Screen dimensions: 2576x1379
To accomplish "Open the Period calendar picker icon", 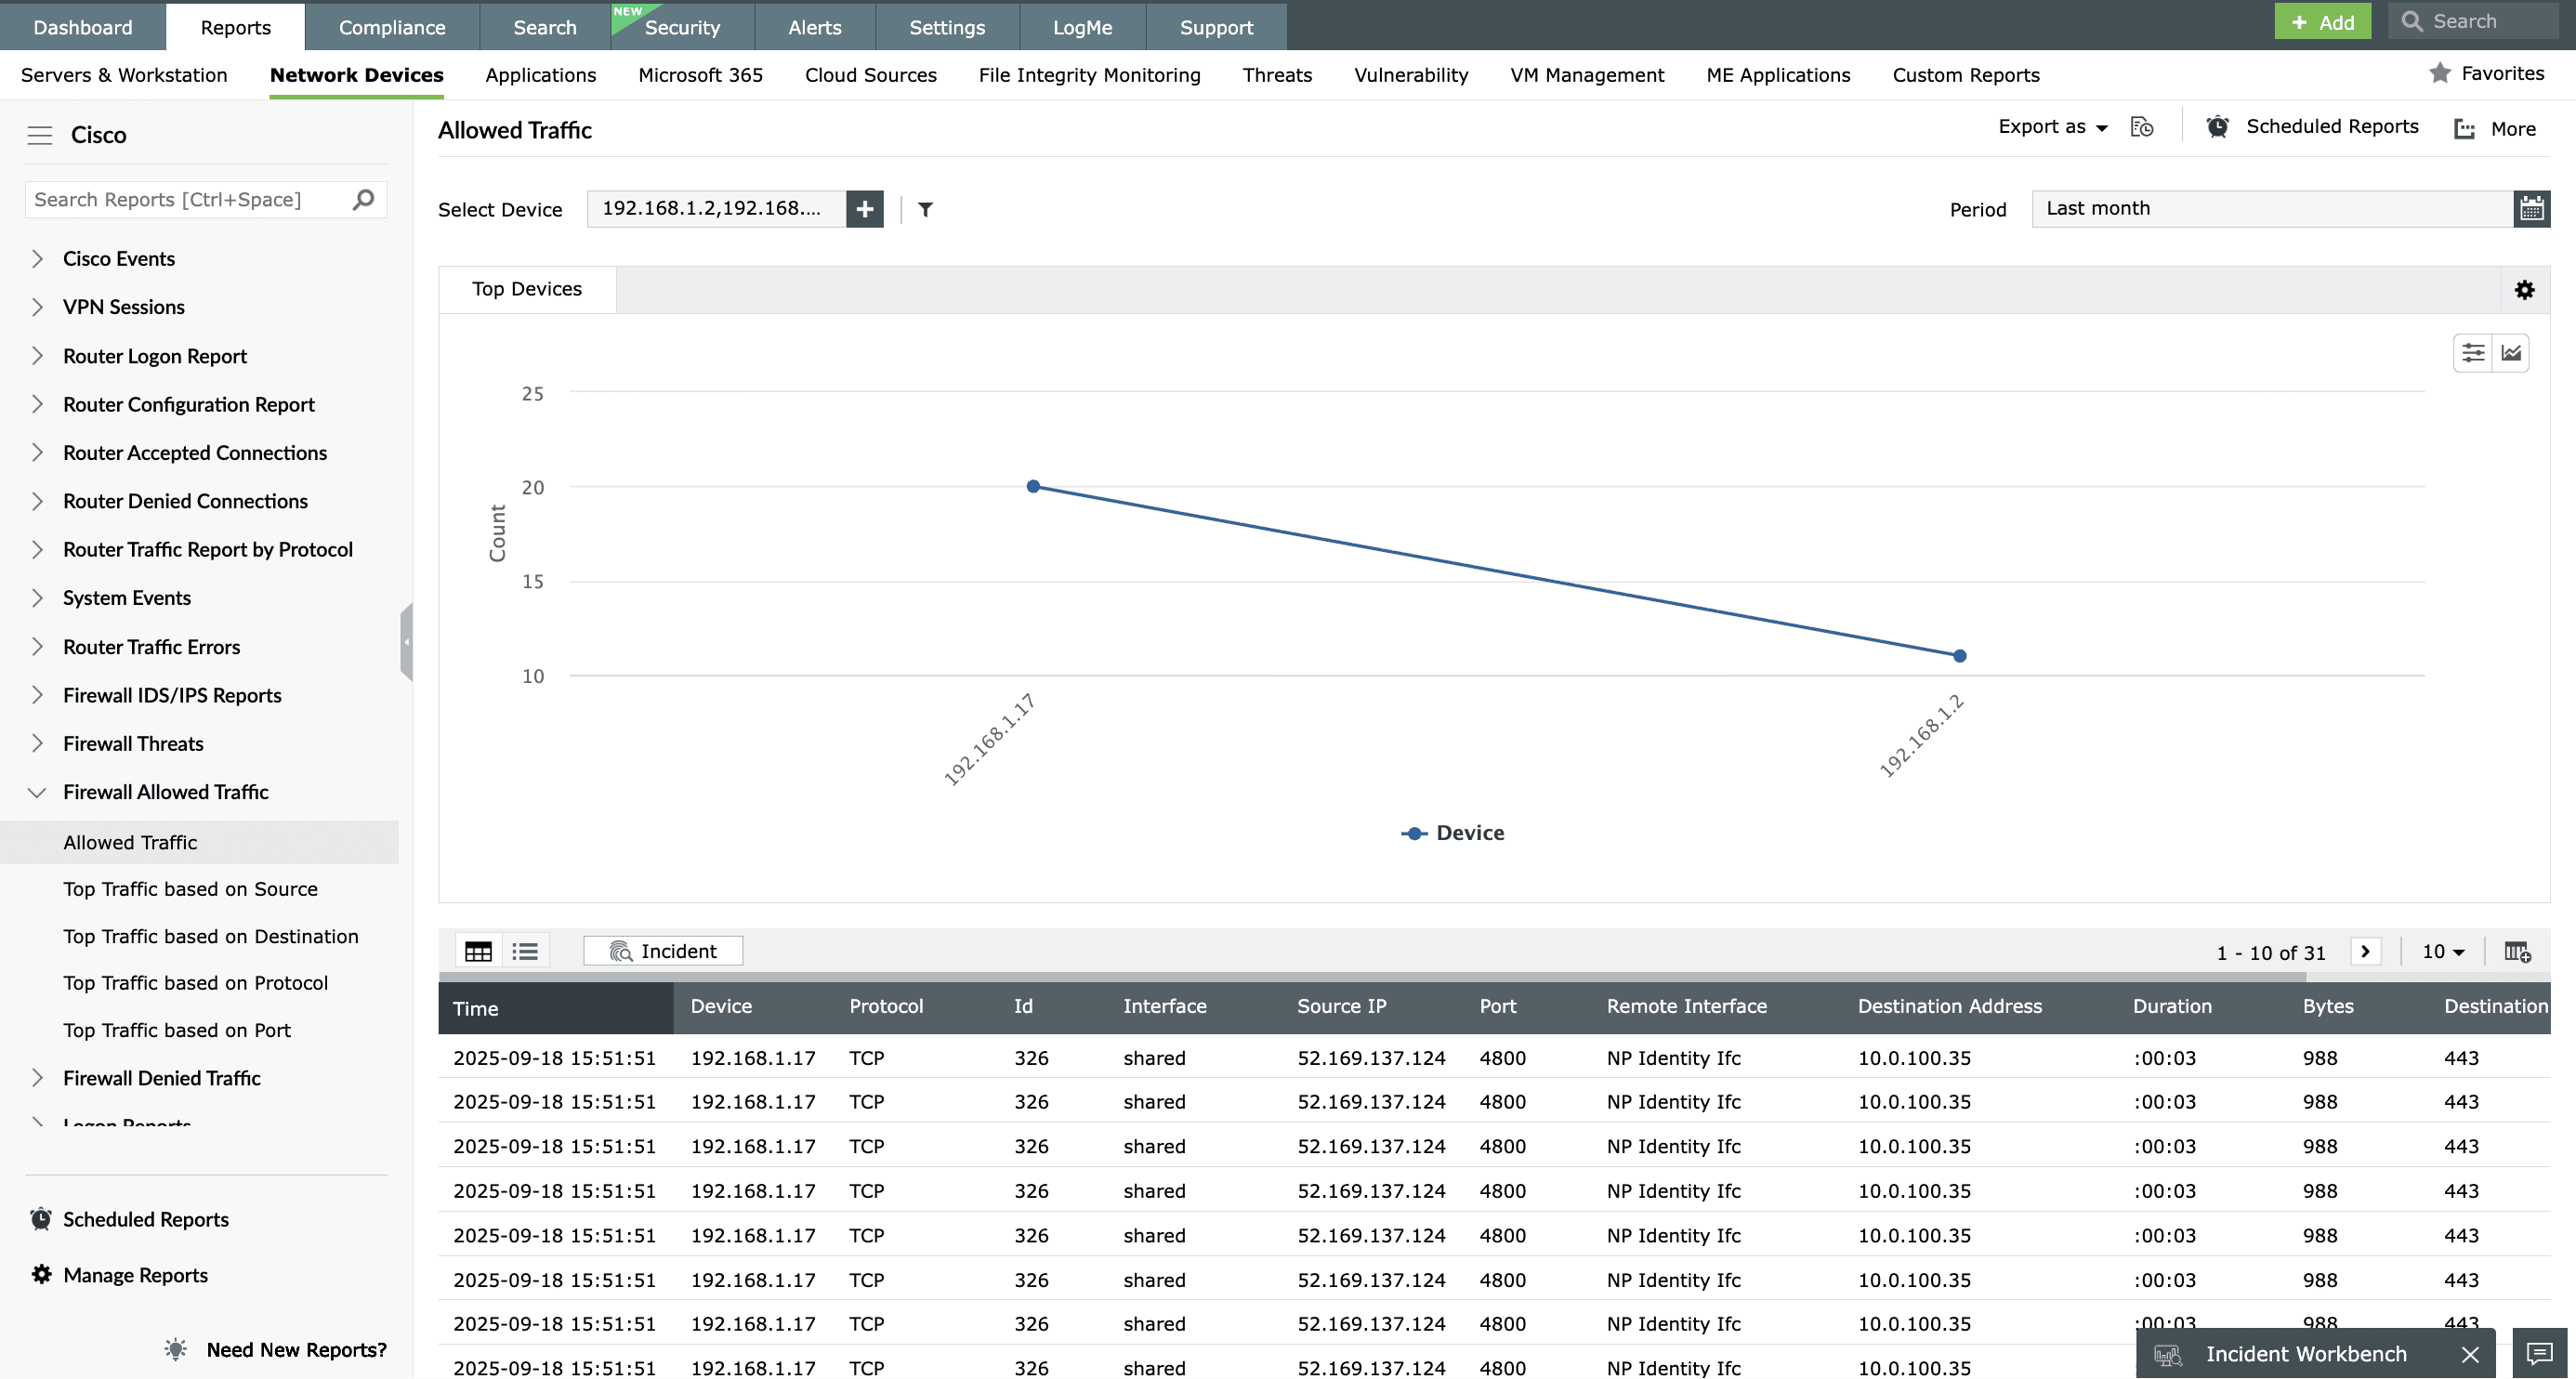I will 2531,209.
